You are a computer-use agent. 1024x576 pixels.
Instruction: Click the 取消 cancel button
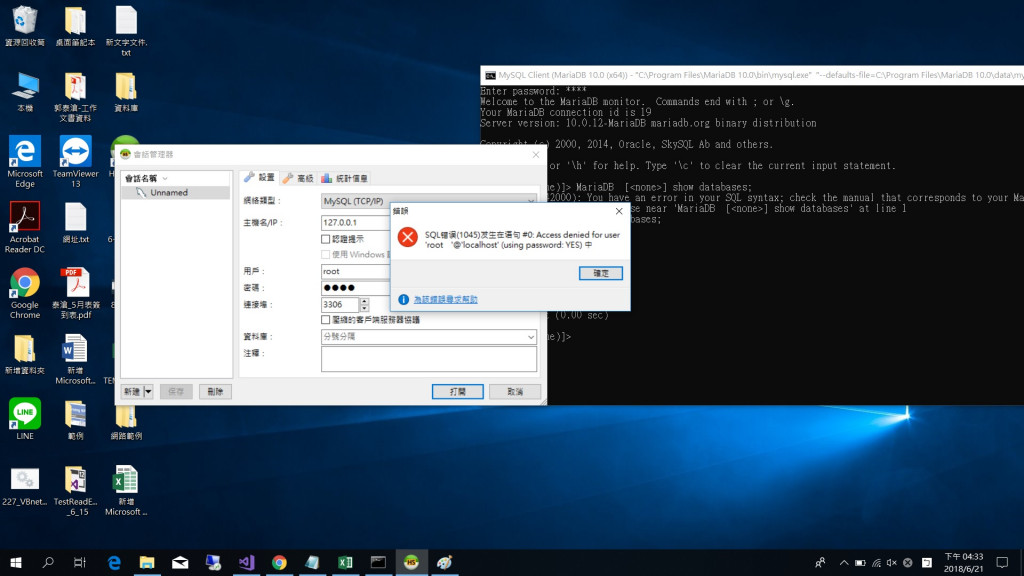click(515, 391)
